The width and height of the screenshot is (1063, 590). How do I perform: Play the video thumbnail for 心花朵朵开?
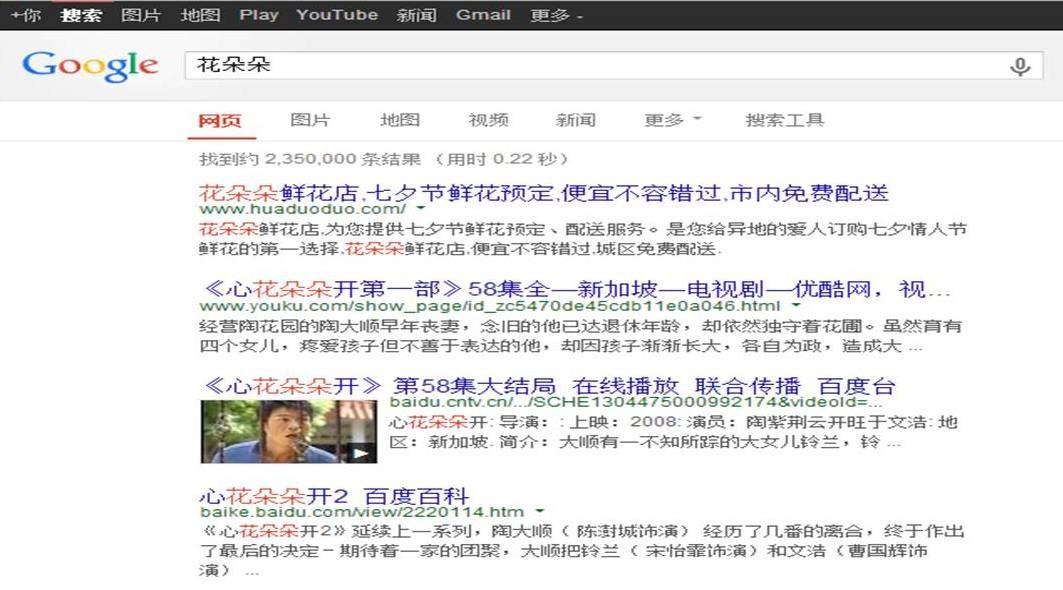(x=289, y=431)
